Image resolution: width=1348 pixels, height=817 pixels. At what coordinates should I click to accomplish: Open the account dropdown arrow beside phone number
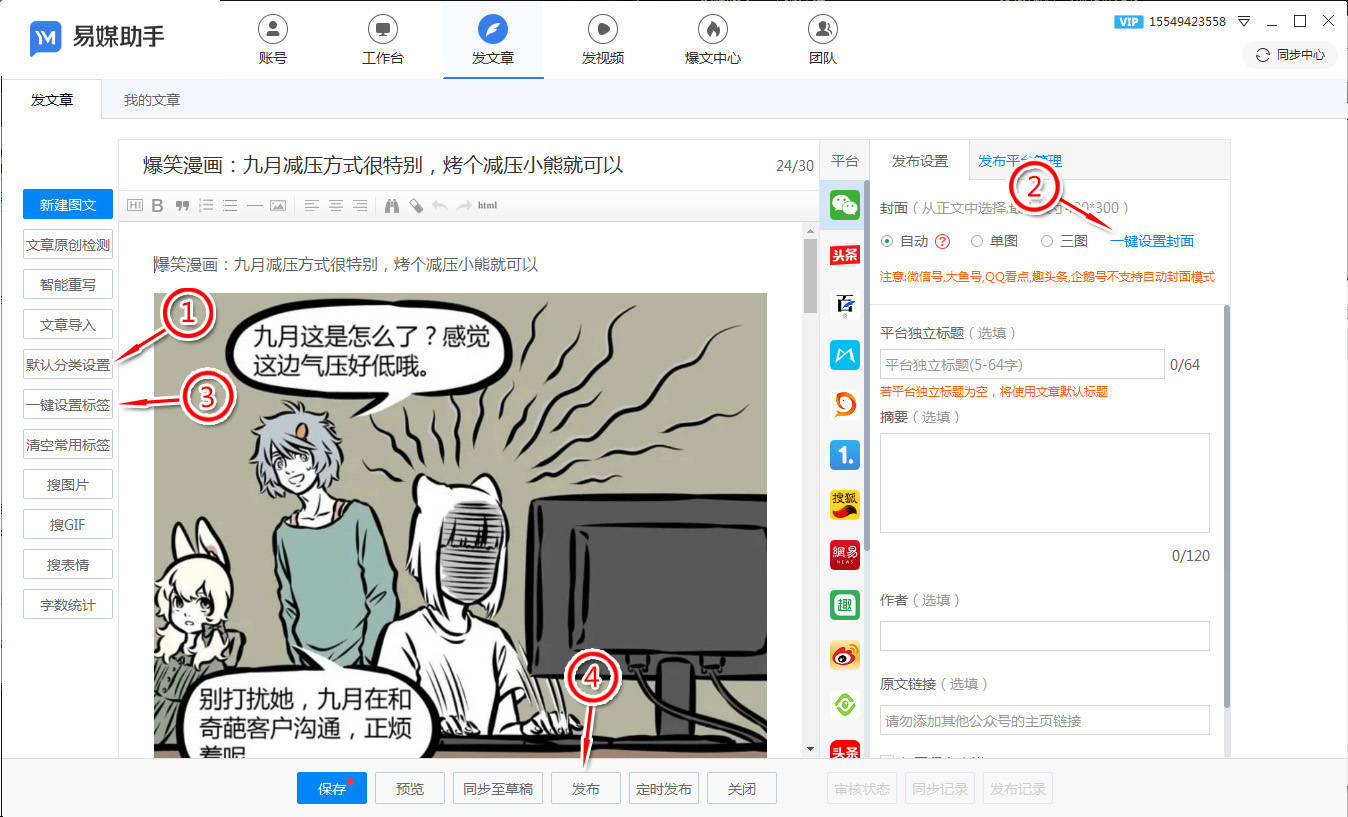coord(1244,21)
